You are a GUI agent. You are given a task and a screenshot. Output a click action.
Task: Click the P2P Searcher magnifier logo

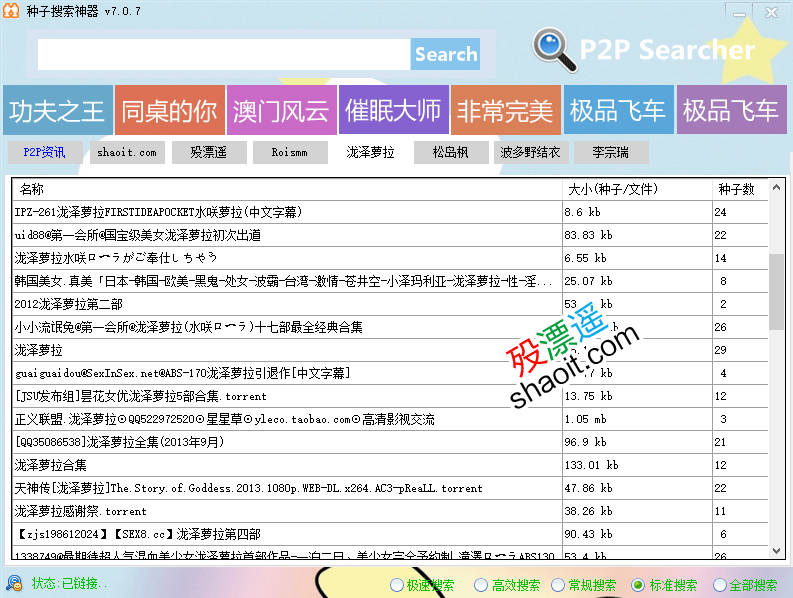554,50
